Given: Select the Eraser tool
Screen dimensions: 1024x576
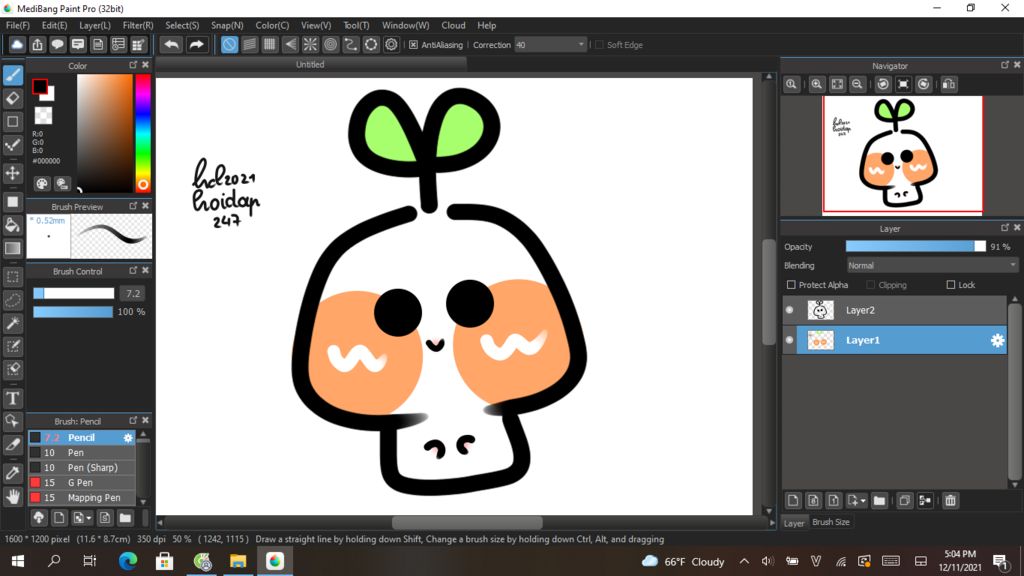Looking at the screenshot, I should click(13, 99).
